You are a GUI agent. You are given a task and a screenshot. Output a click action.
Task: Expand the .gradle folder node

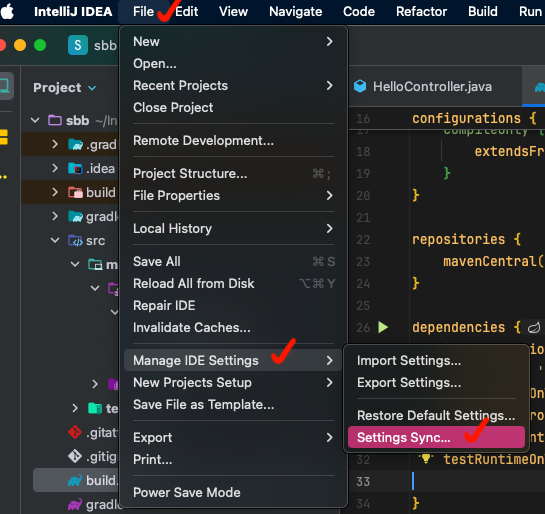point(55,144)
